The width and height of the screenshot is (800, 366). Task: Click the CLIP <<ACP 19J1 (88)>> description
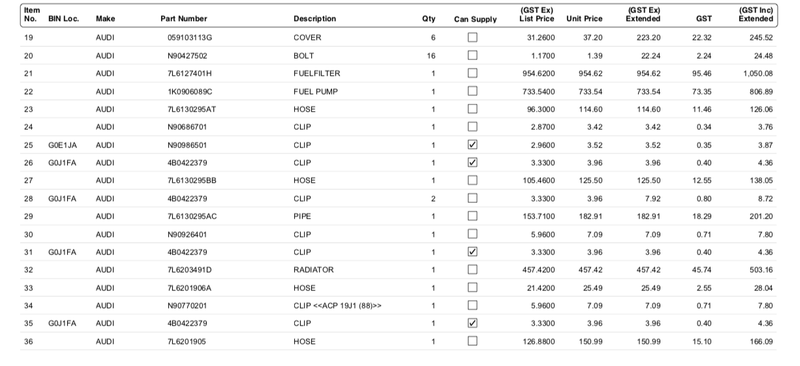(x=337, y=306)
